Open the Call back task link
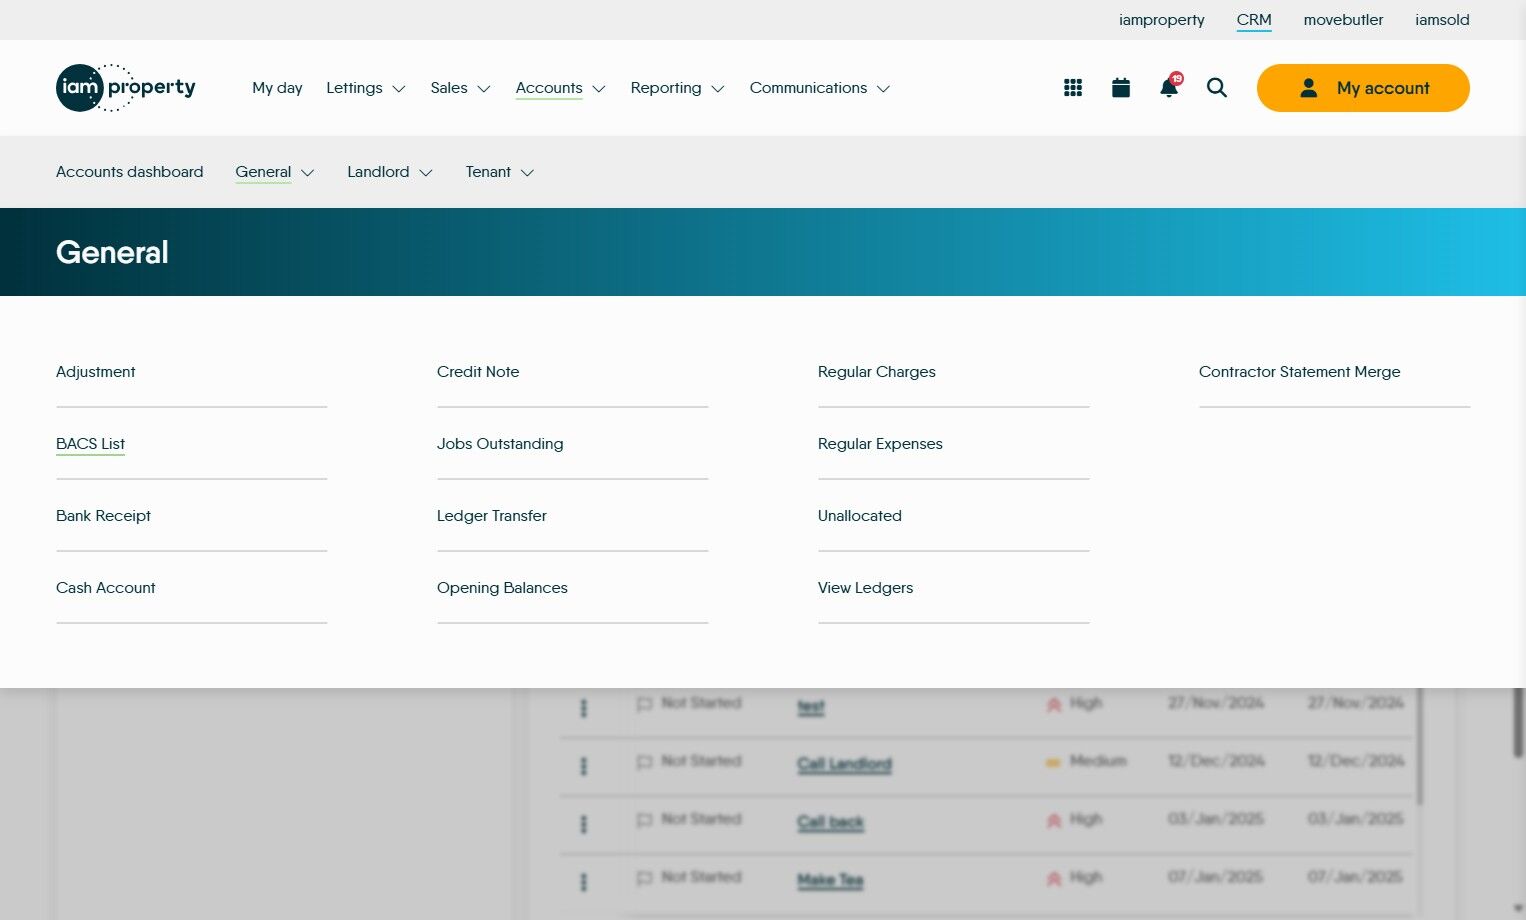 (x=831, y=823)
